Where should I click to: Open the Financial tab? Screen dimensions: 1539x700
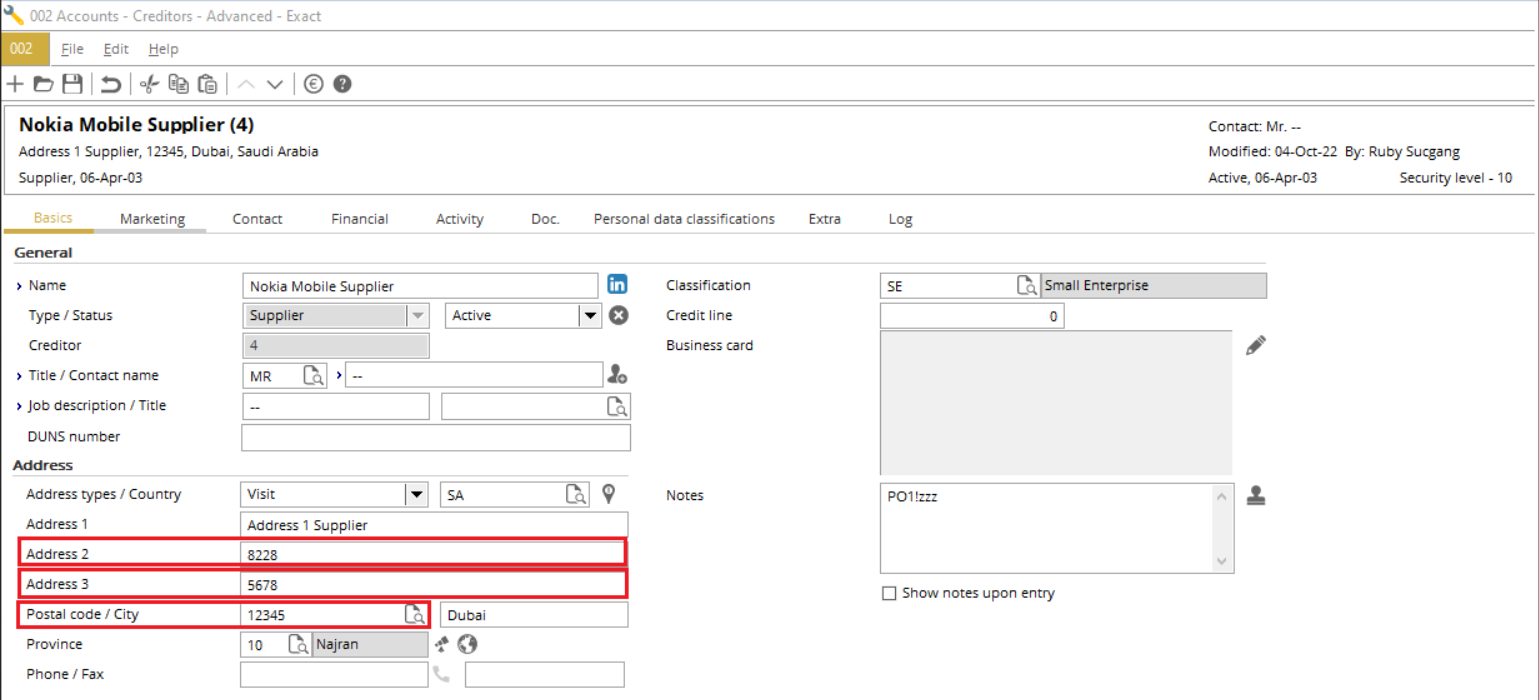coord(360,219)
